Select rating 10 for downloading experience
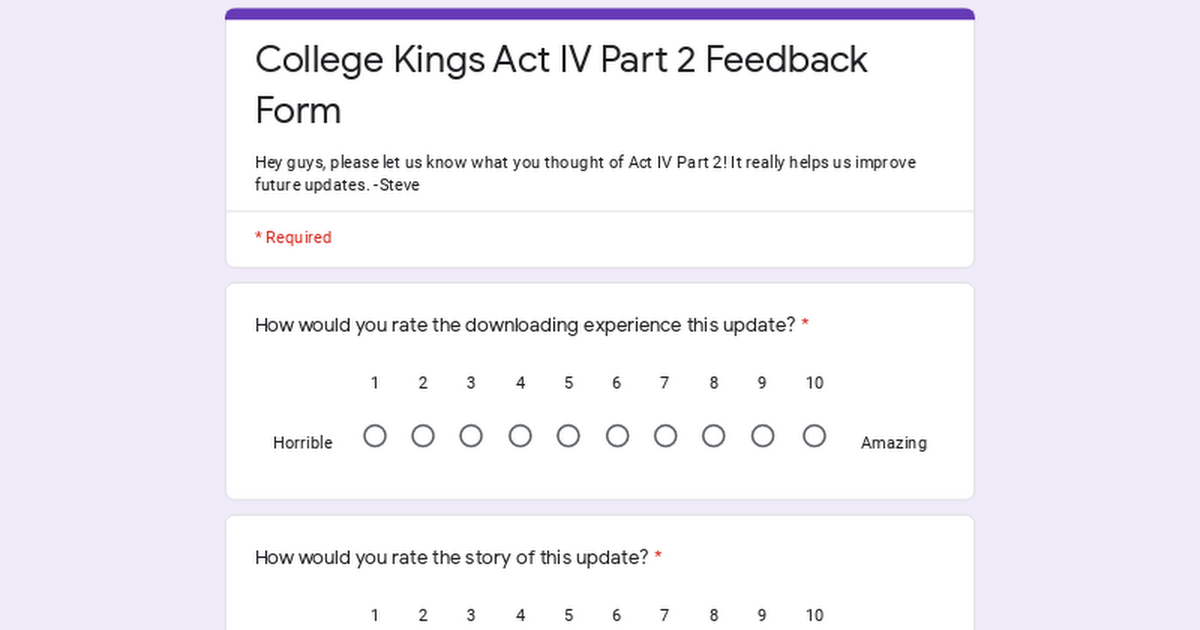 814,436
